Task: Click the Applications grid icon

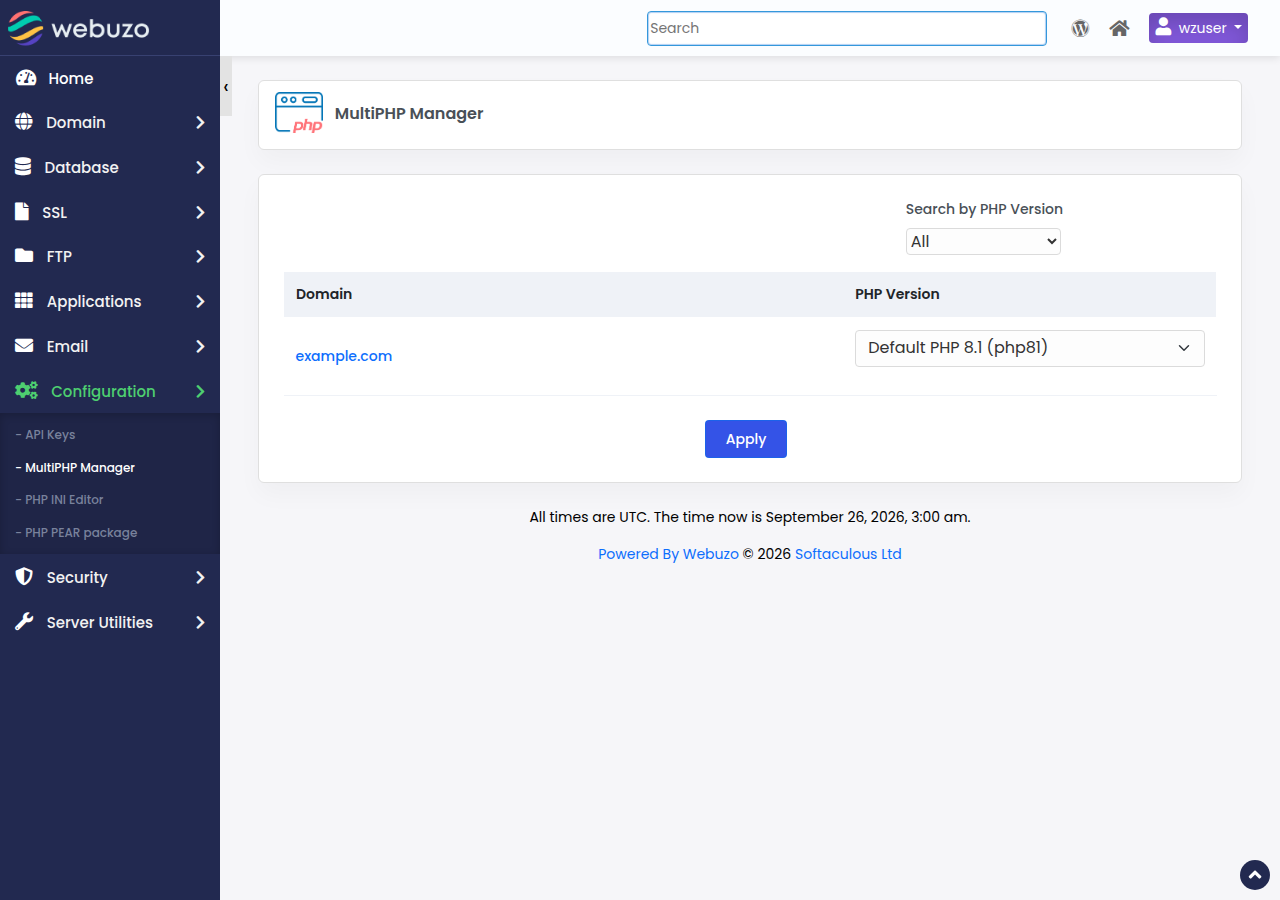Action: coord(24,301)
